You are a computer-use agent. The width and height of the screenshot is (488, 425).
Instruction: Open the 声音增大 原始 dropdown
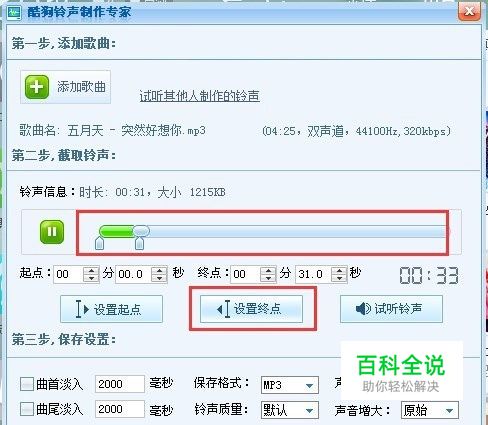tap(430, 410)
